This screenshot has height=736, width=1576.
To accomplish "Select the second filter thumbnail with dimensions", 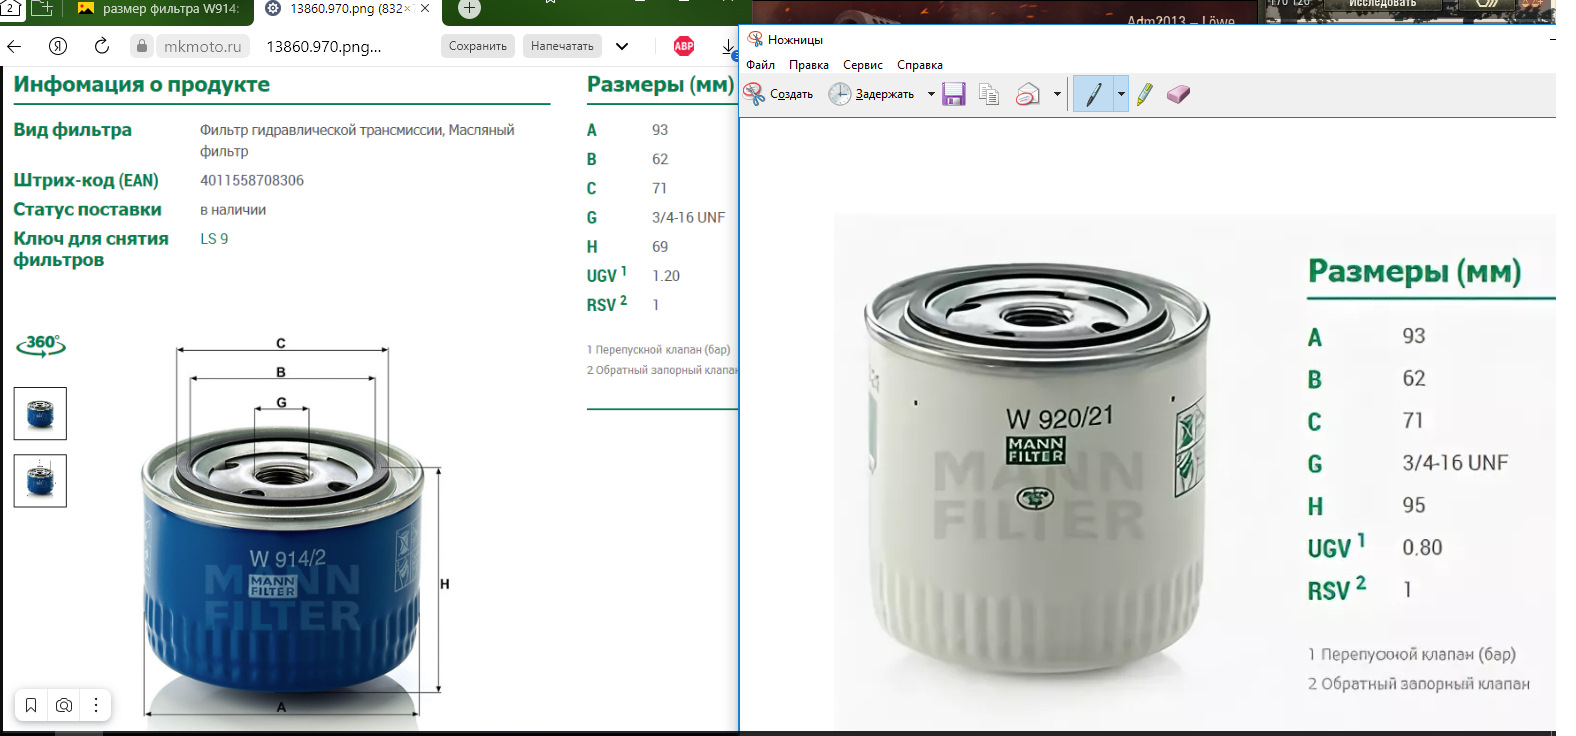I will [40, 480].
